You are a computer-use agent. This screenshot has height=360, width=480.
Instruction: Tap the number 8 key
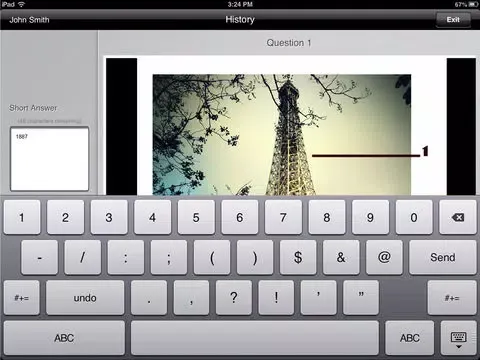[327, 217]
